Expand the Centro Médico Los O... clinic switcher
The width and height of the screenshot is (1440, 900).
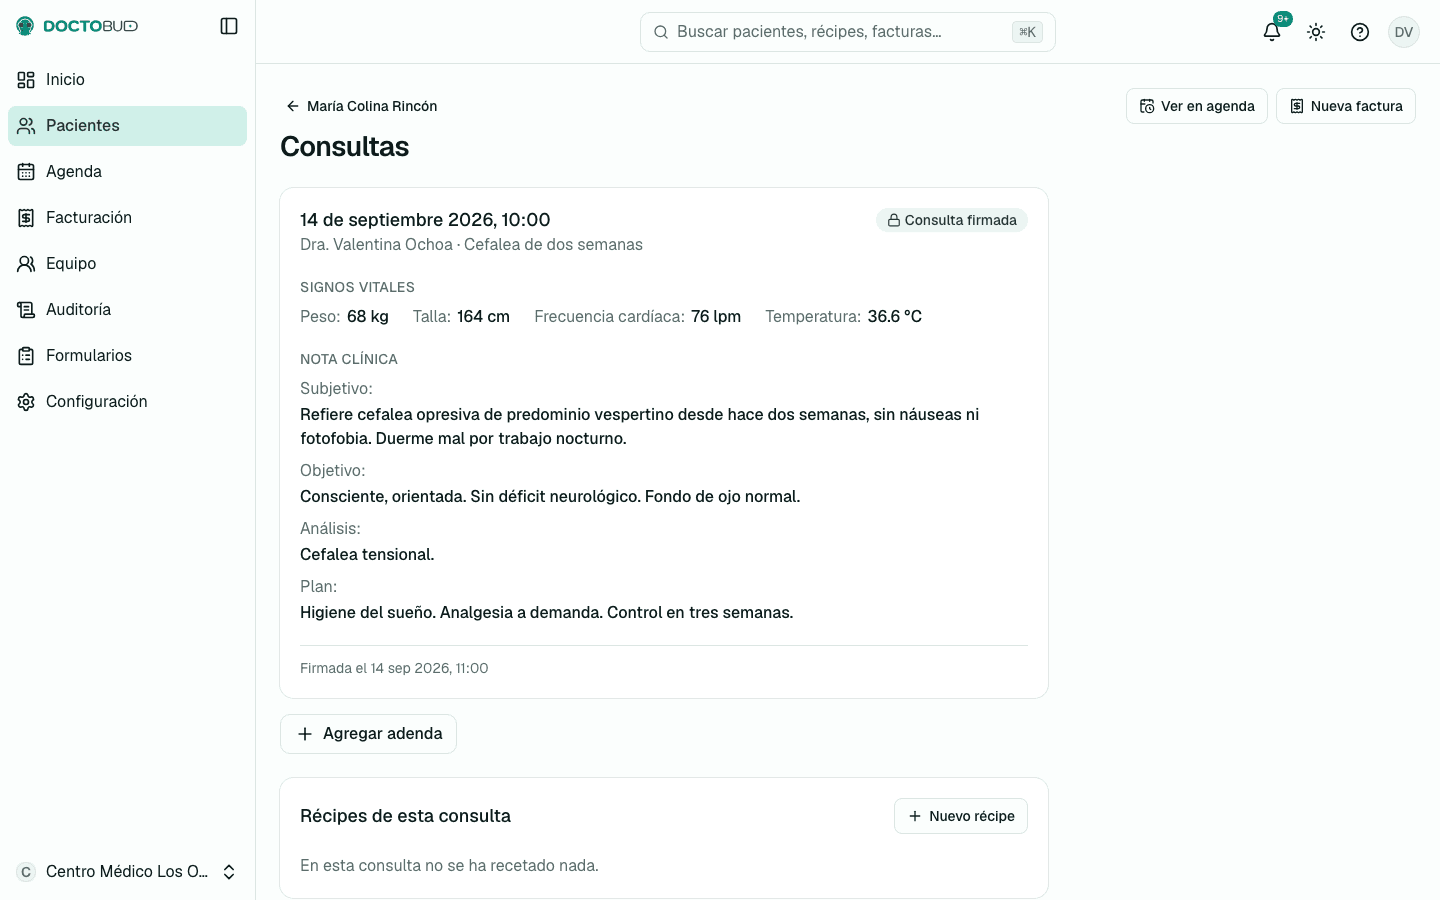pos(127,872)
